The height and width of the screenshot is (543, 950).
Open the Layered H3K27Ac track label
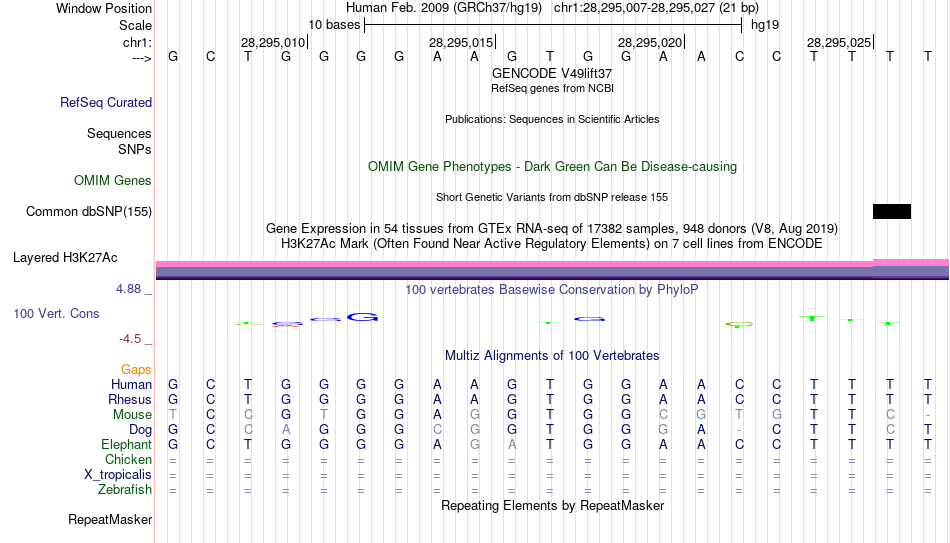[x=65, y=258]
